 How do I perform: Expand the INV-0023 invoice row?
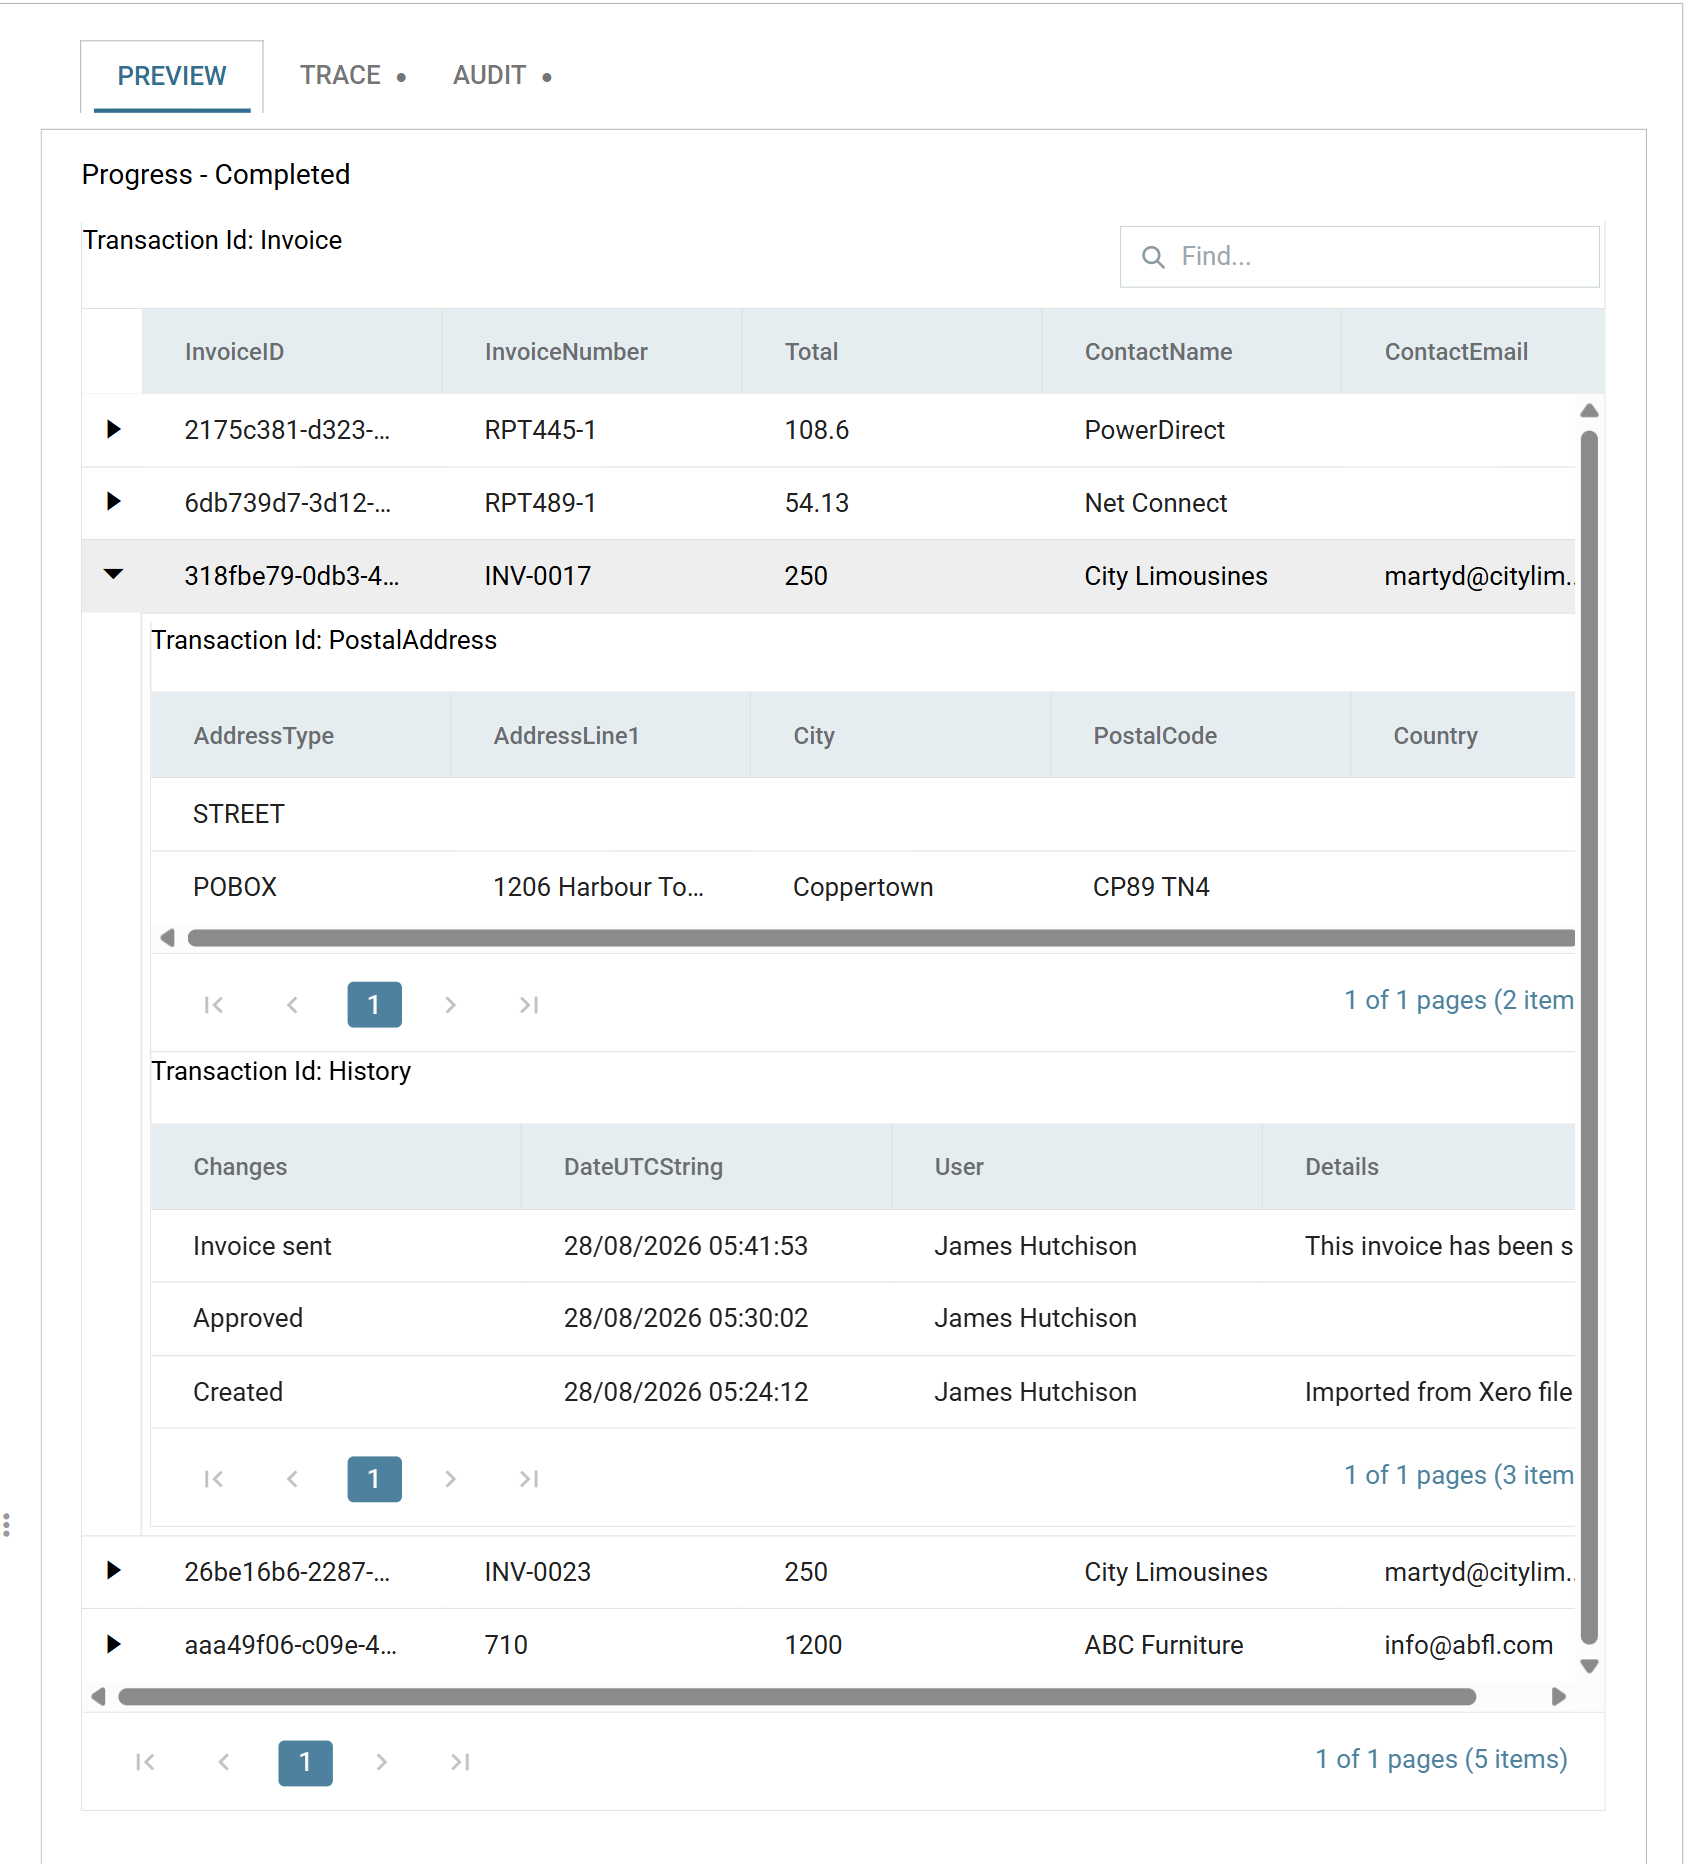pyautogui.click(x=113, y=1571)
